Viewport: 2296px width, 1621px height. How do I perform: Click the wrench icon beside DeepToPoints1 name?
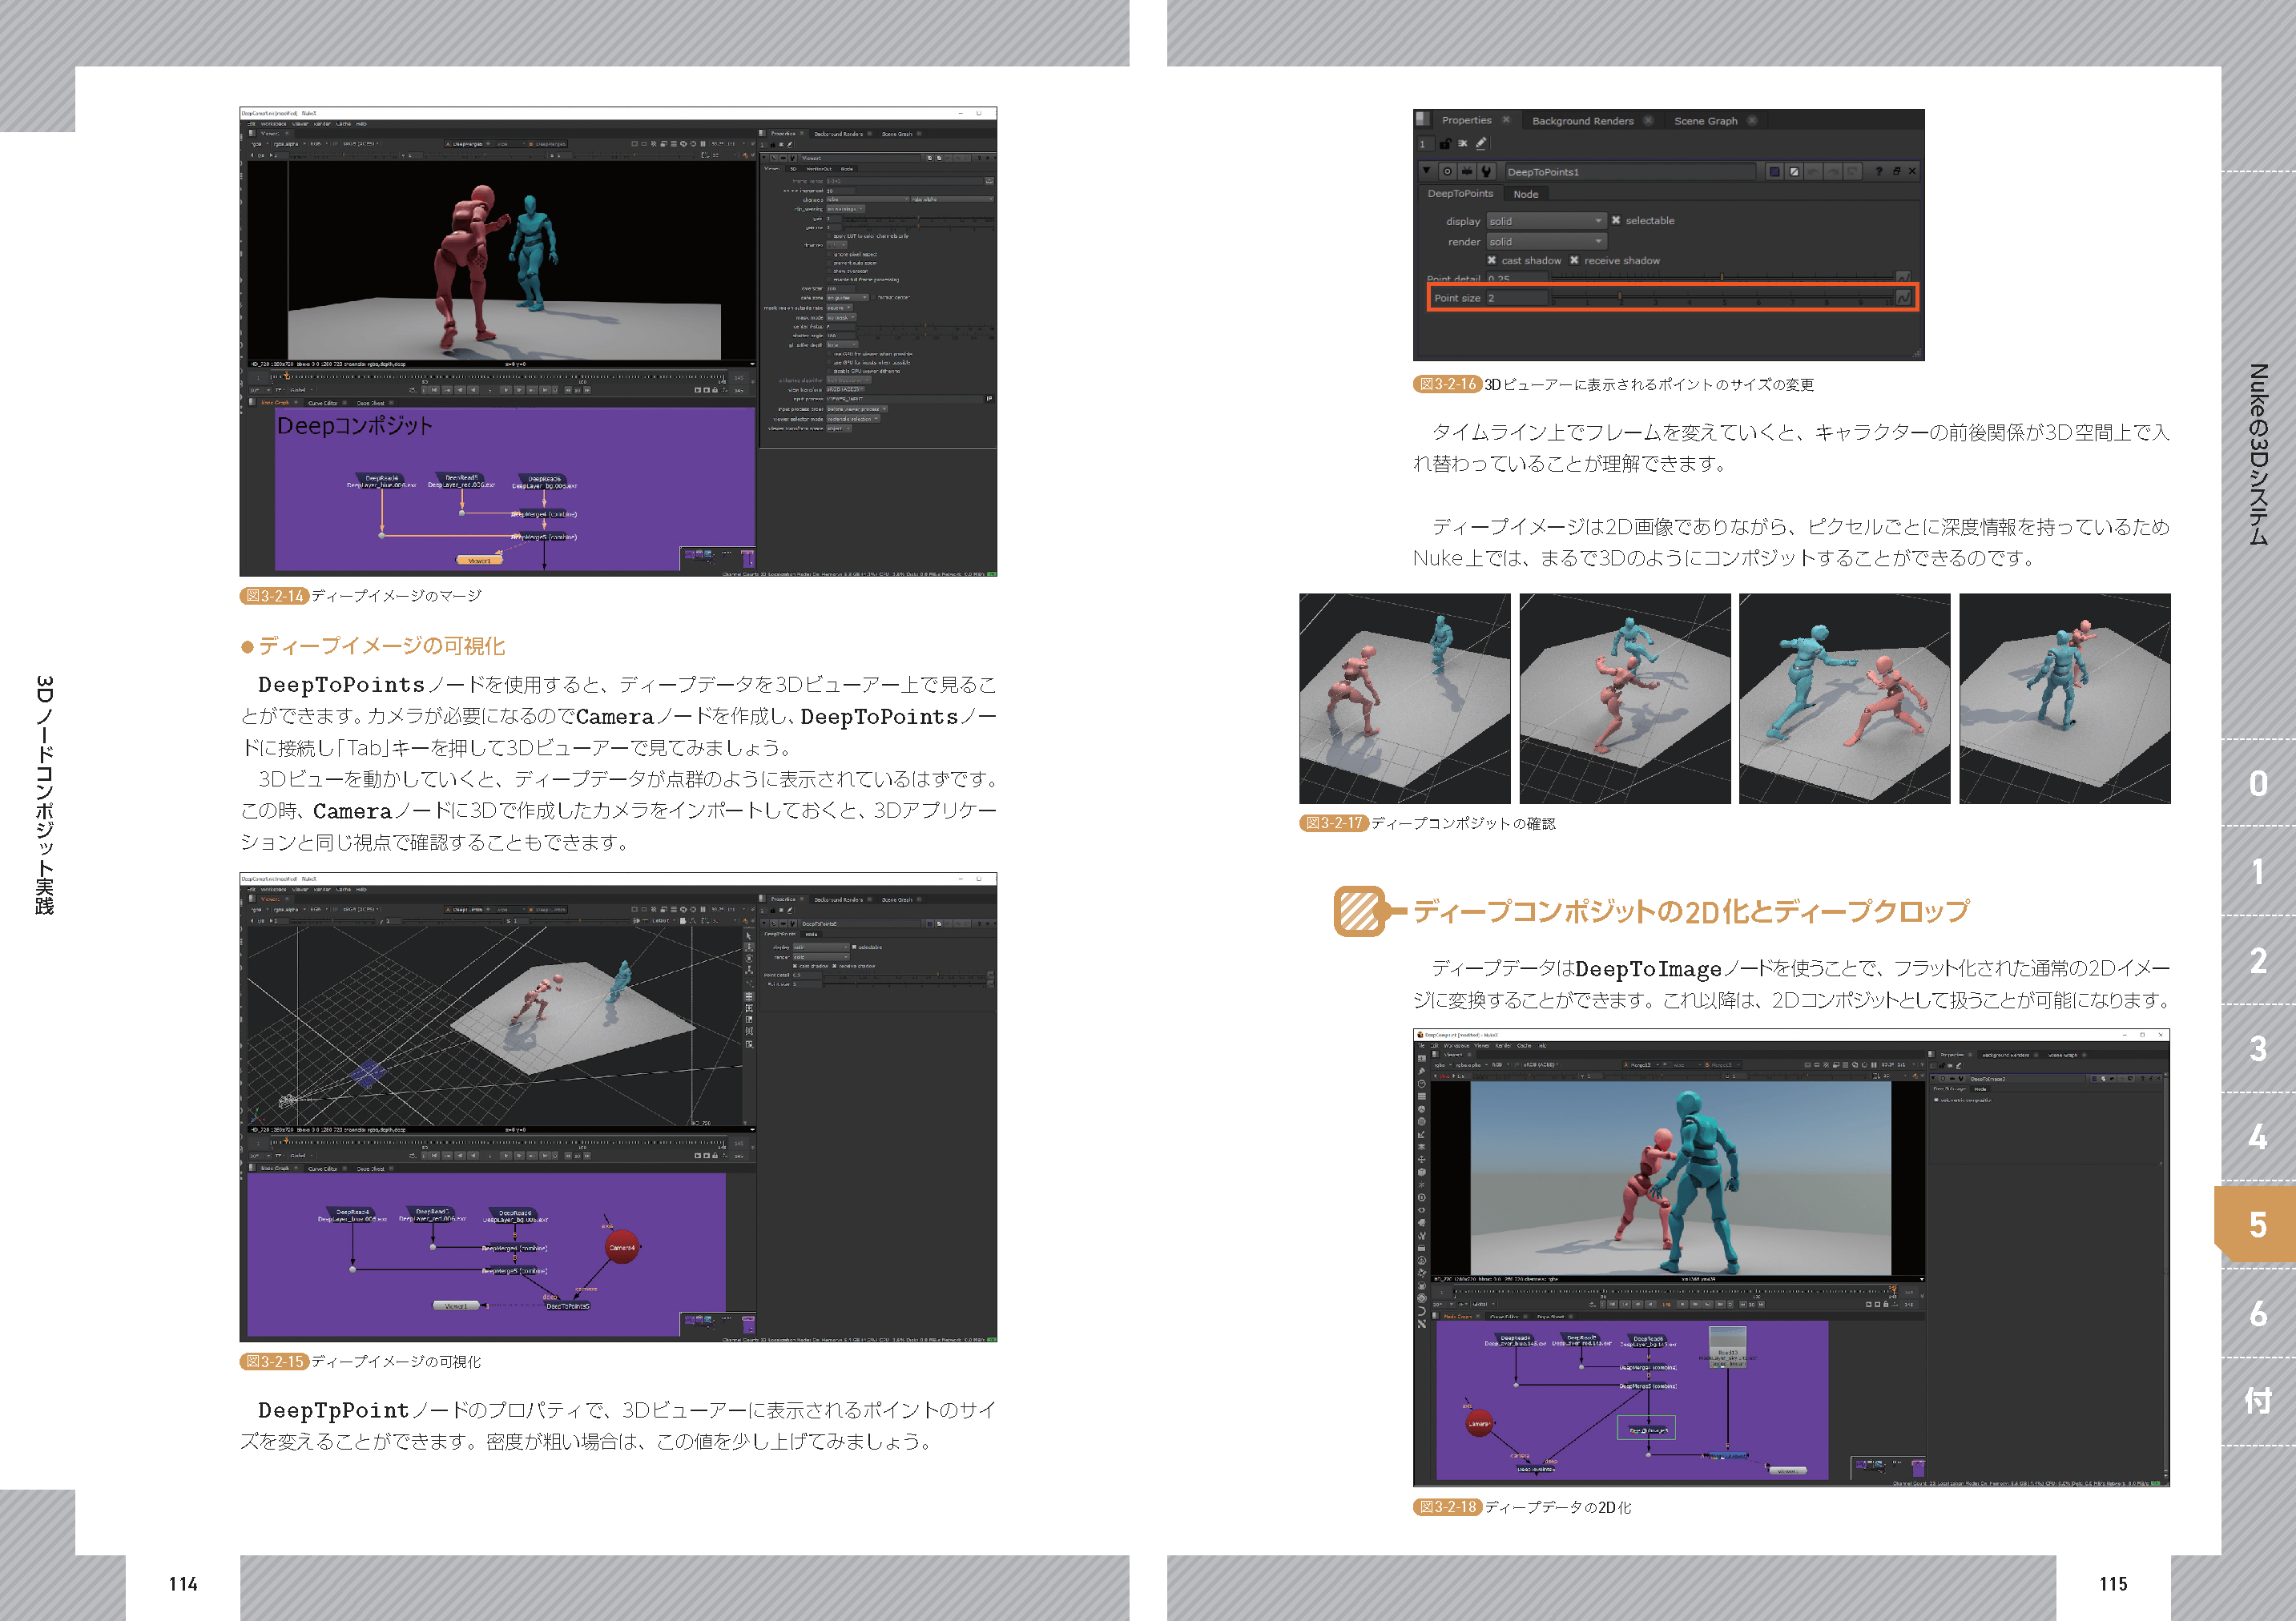(x=1486, y=172)
